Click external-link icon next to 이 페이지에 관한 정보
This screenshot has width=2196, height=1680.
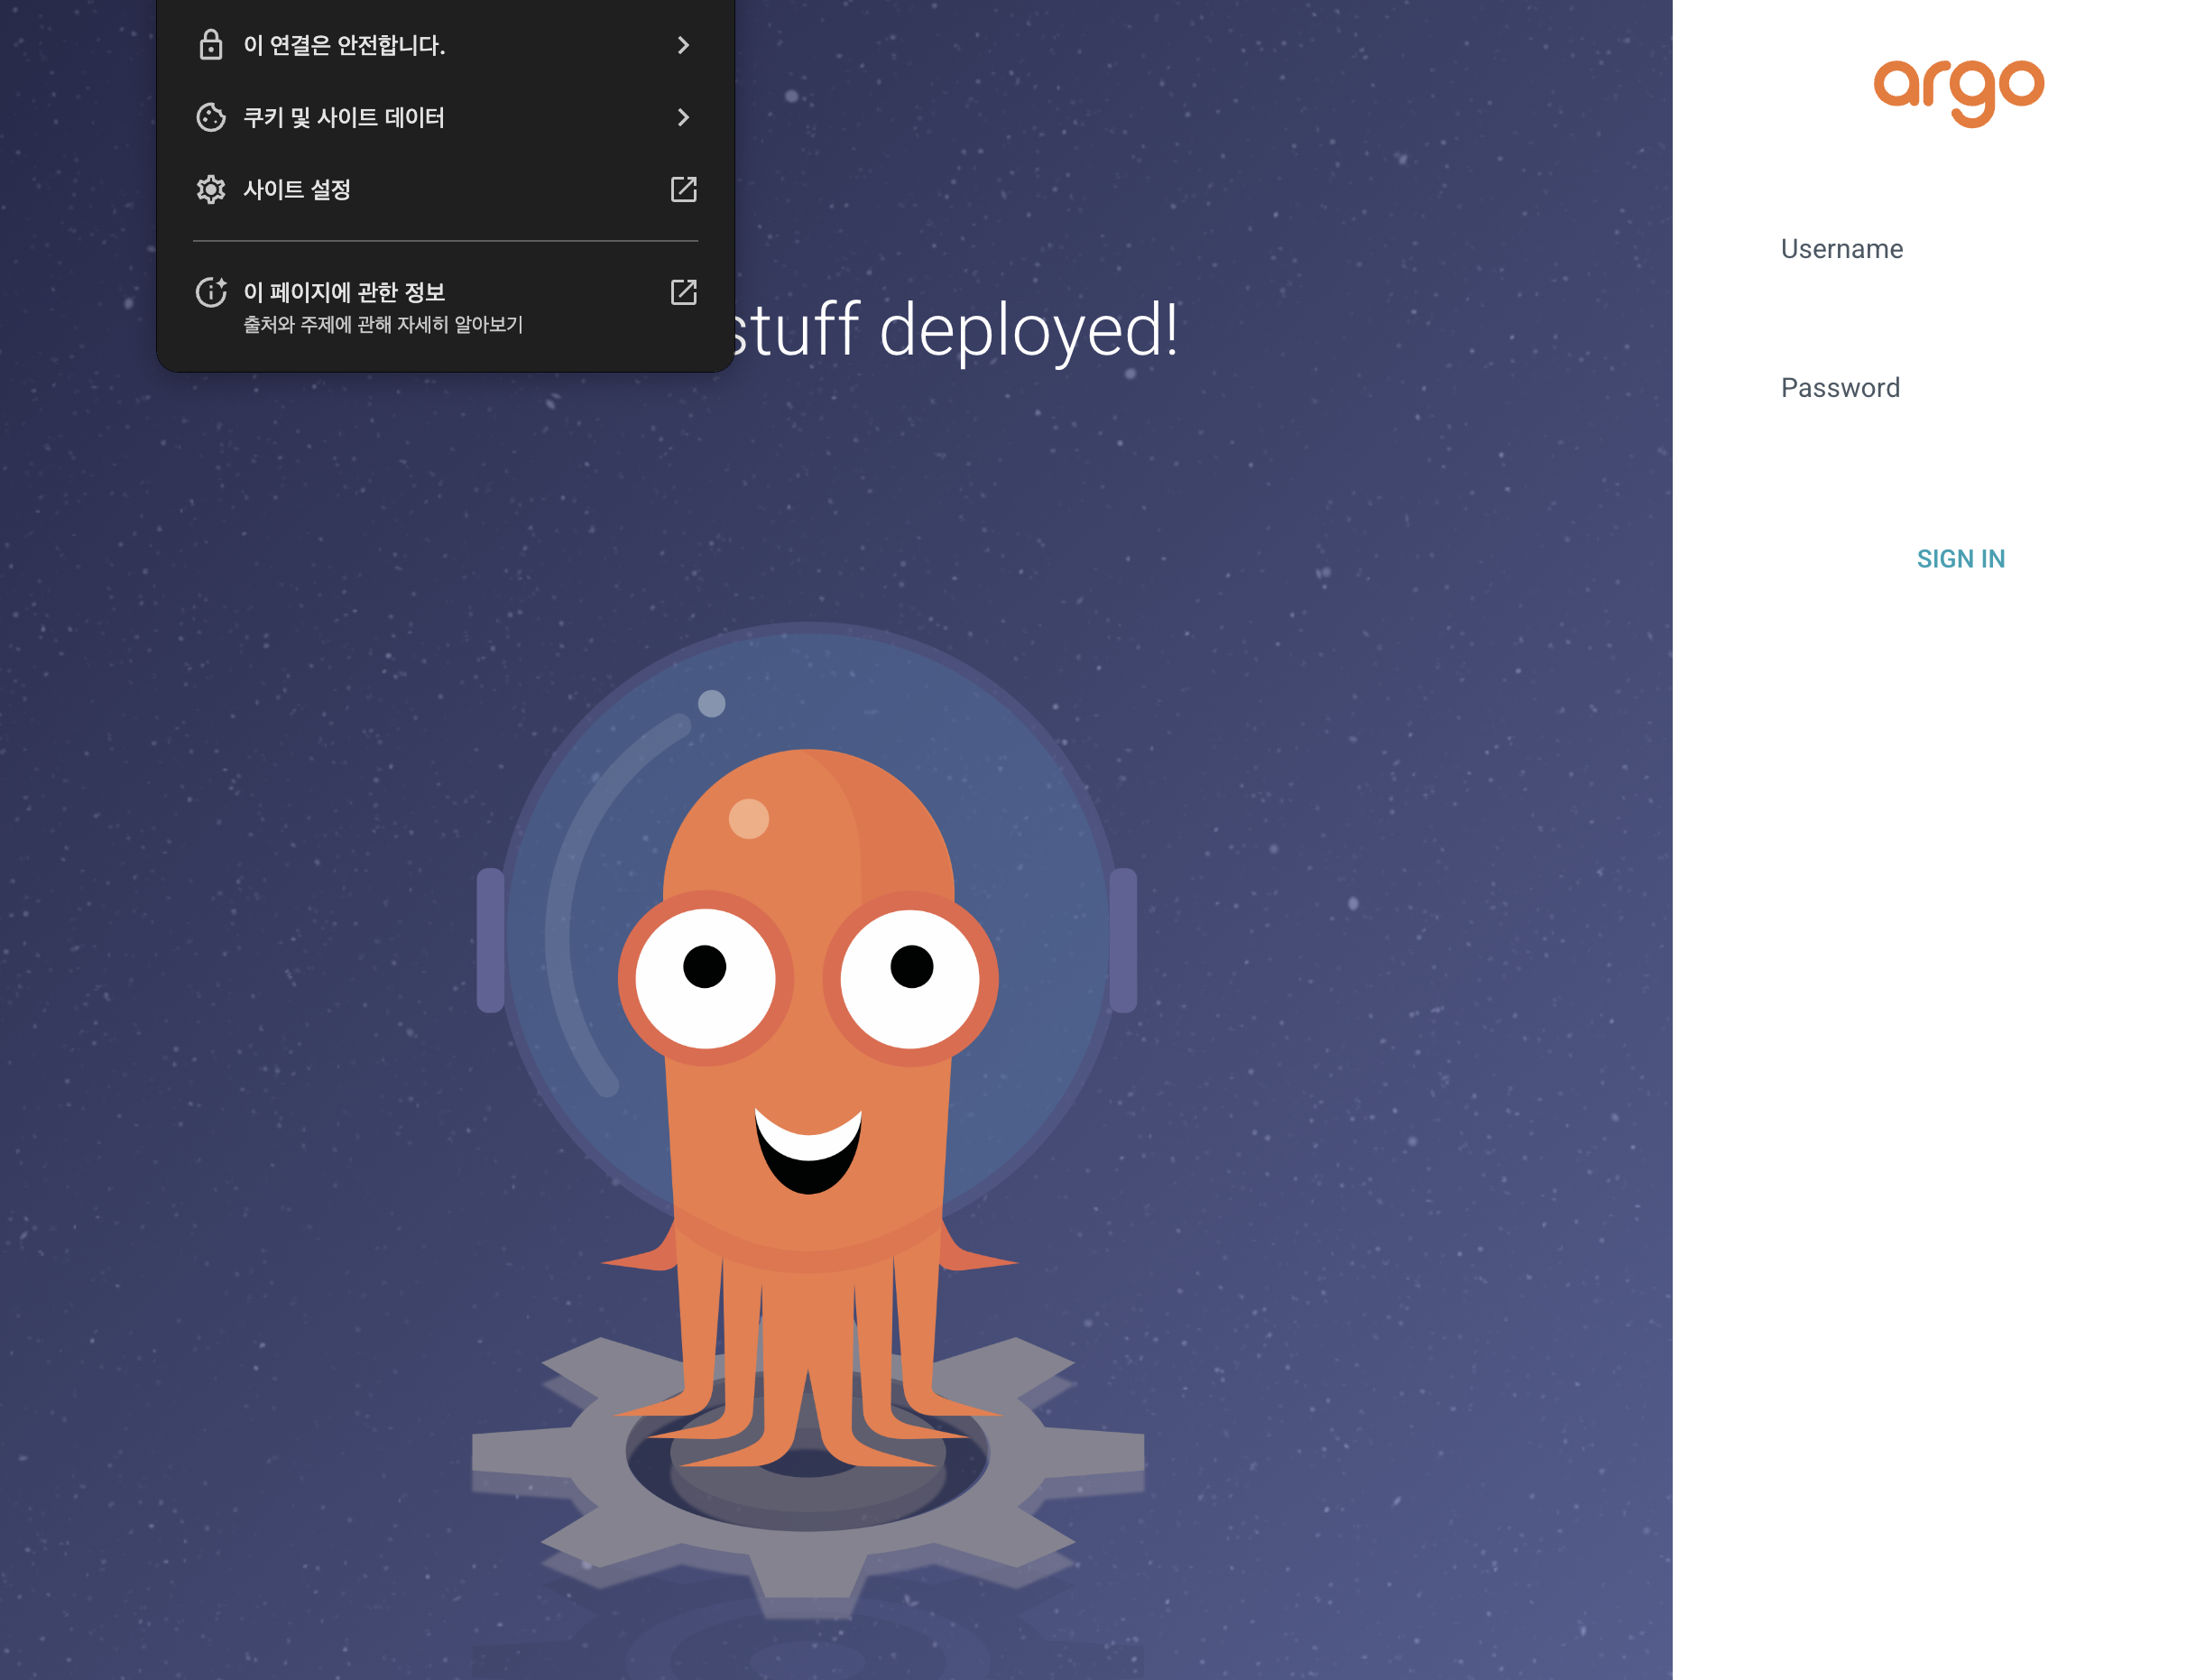coord(683,292)
